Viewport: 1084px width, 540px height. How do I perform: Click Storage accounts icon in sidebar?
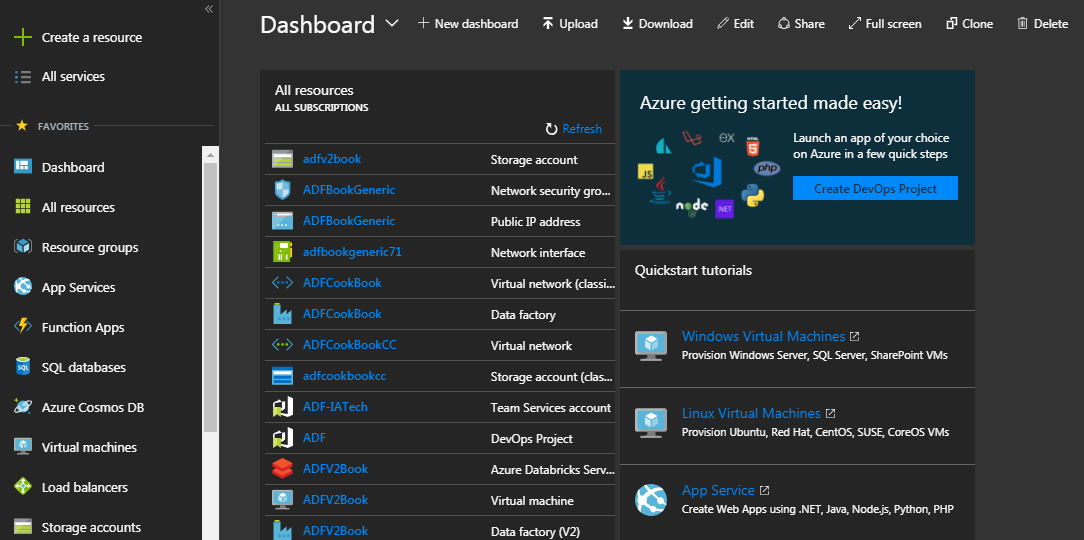tap(23, 527)
